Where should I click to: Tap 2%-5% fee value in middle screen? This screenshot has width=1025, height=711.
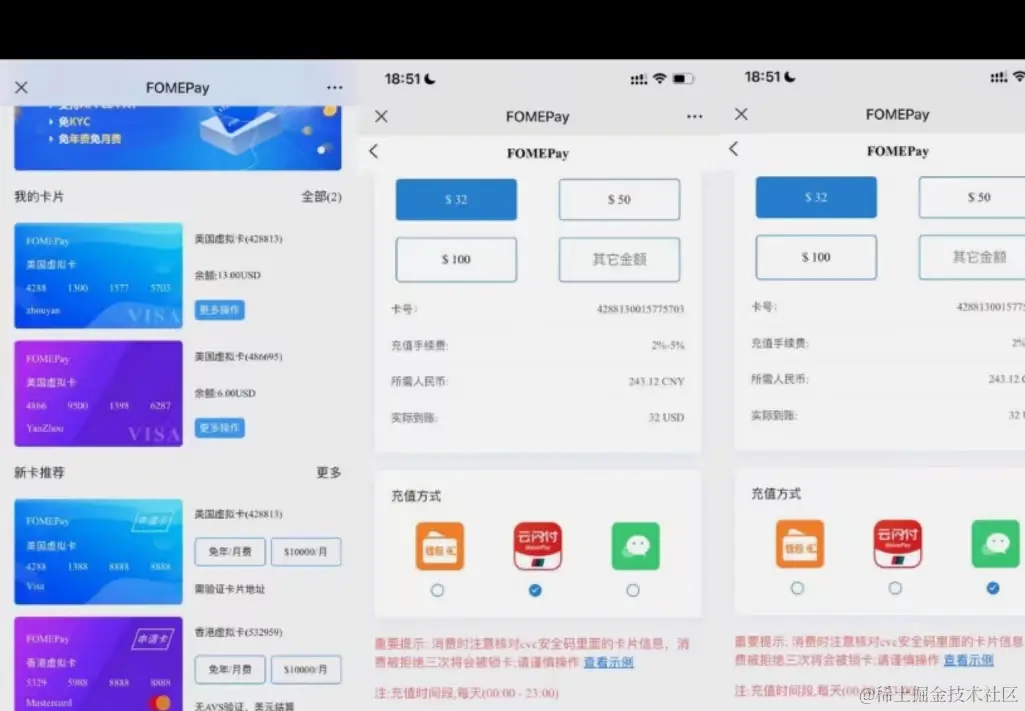667,345
